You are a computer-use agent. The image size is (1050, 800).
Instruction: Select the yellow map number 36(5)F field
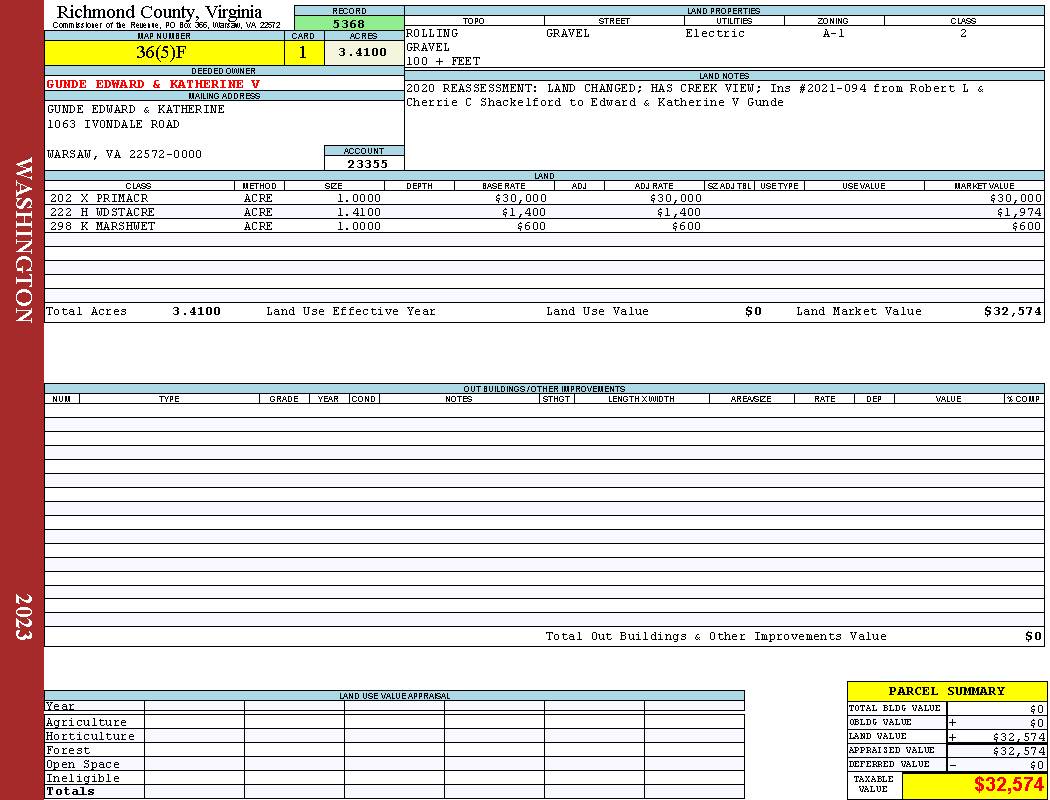click(164, 52)
